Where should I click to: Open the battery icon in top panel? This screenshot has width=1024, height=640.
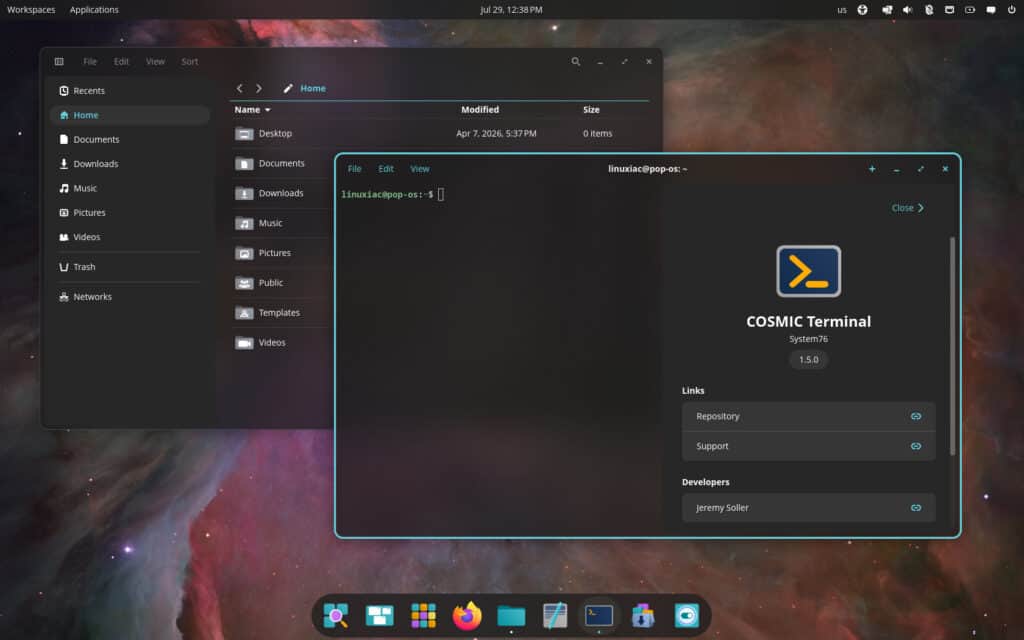coord(970,10)
